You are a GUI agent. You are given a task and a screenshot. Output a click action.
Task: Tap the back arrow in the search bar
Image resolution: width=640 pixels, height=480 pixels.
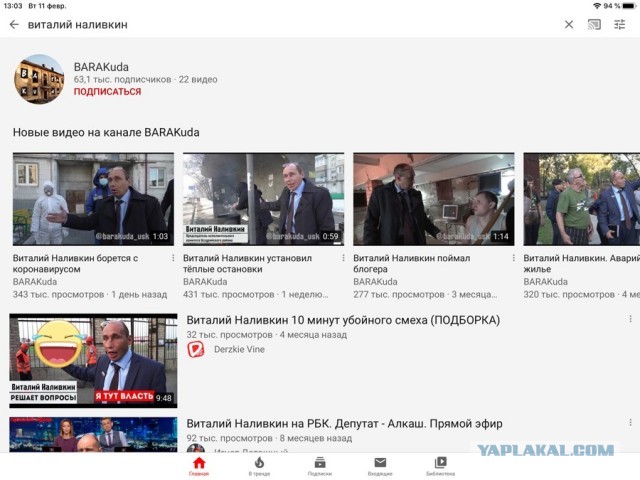(14, 24)
